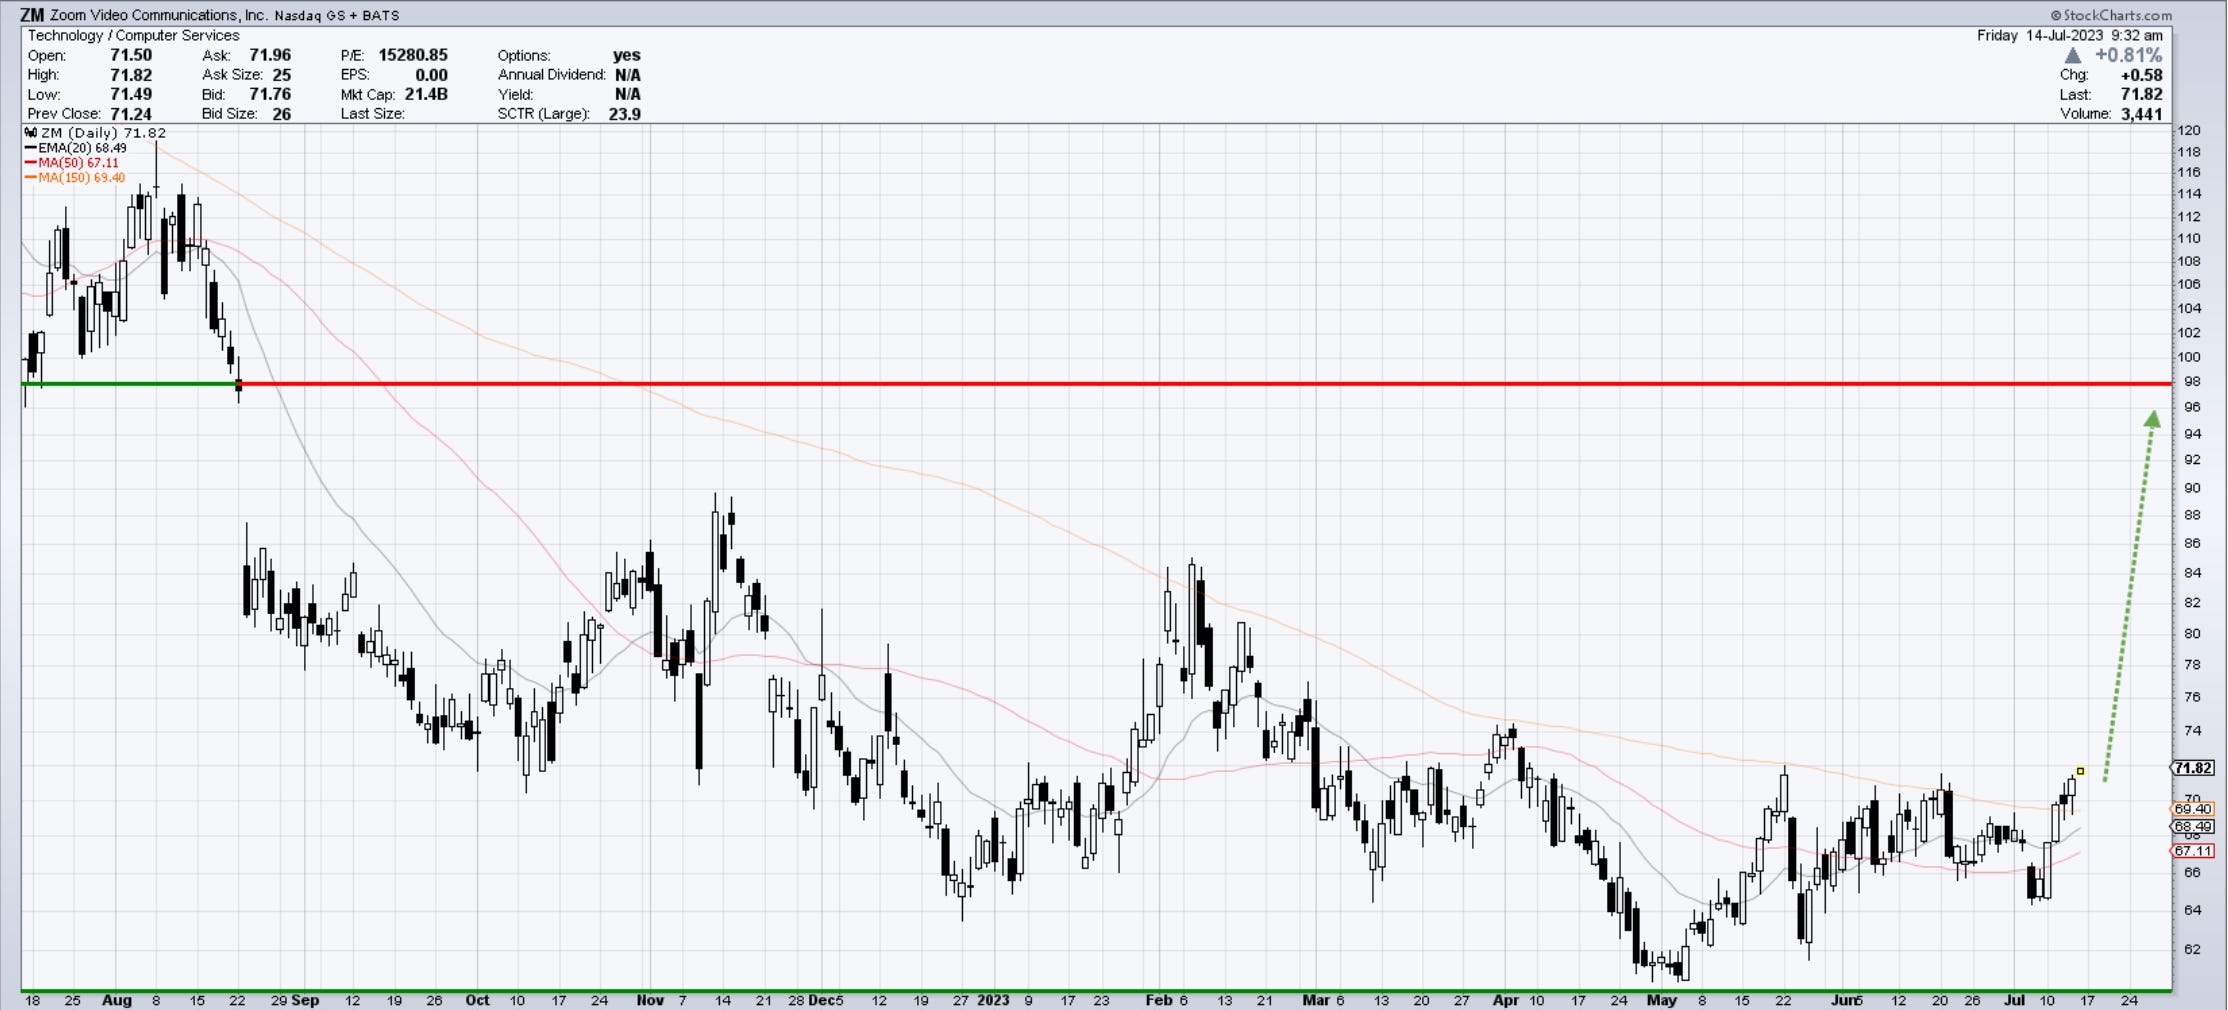This screenshot has height=1010, width=2228.
Task: Click the 69.40 MA(150) tag on right axis
Action: click(2193, 809)
